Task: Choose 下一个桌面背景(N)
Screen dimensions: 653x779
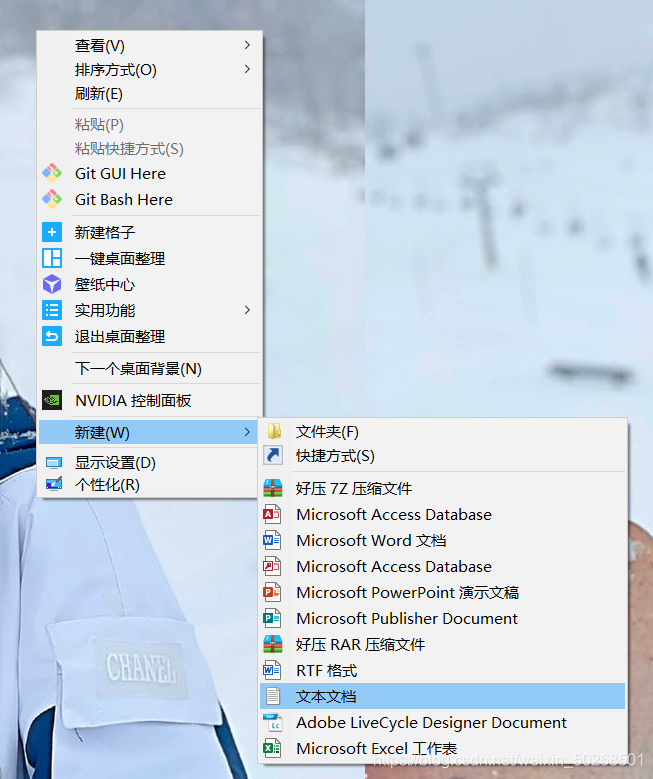Action: pos(138,369)
